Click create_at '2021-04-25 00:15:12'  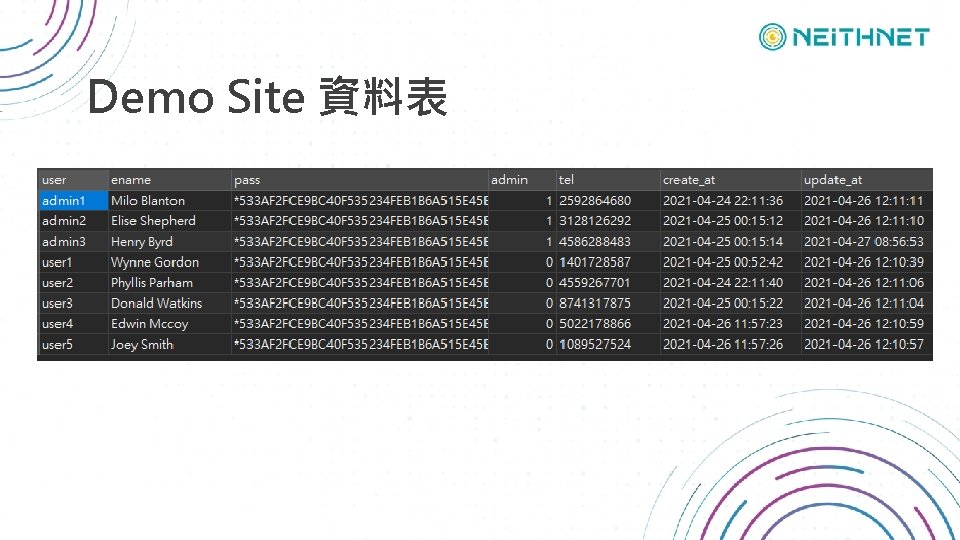pos(723,221)
